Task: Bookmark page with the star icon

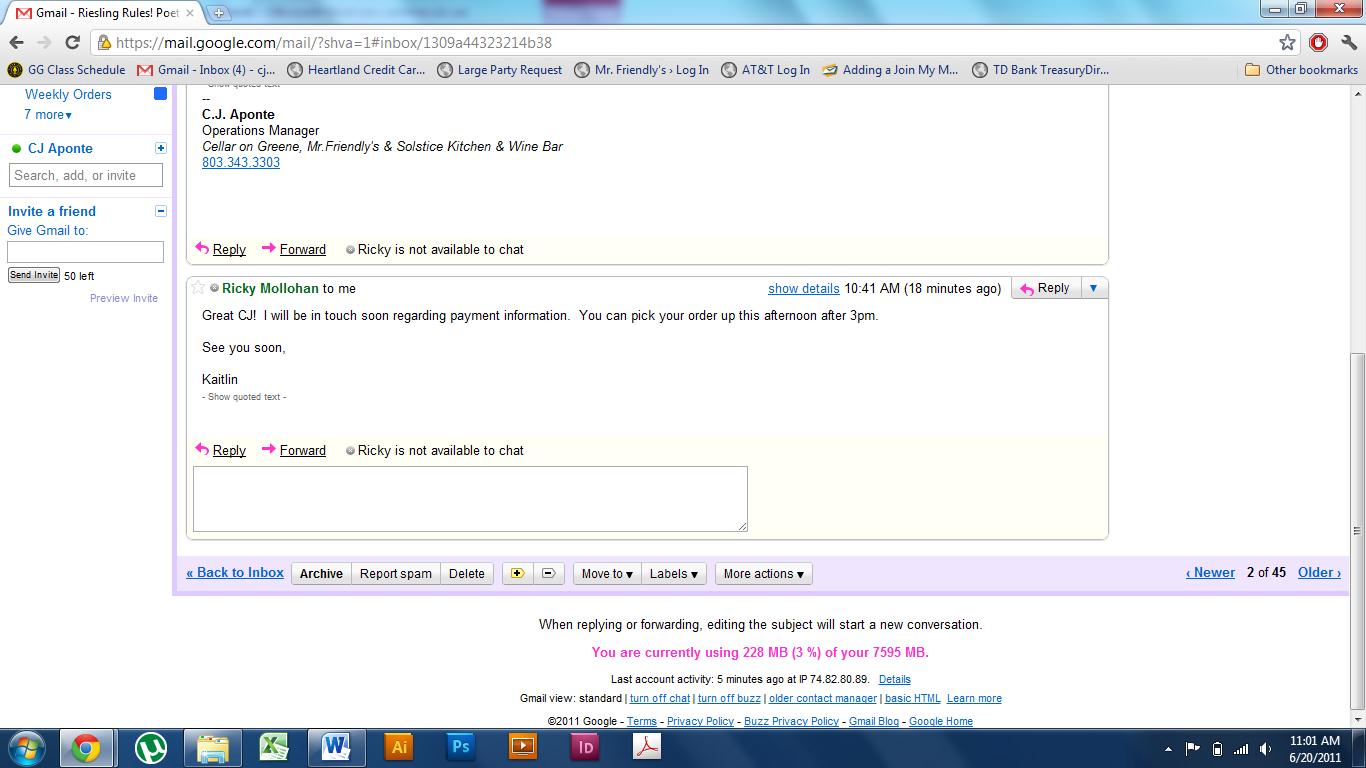Action: click(x=1287, y=42)
